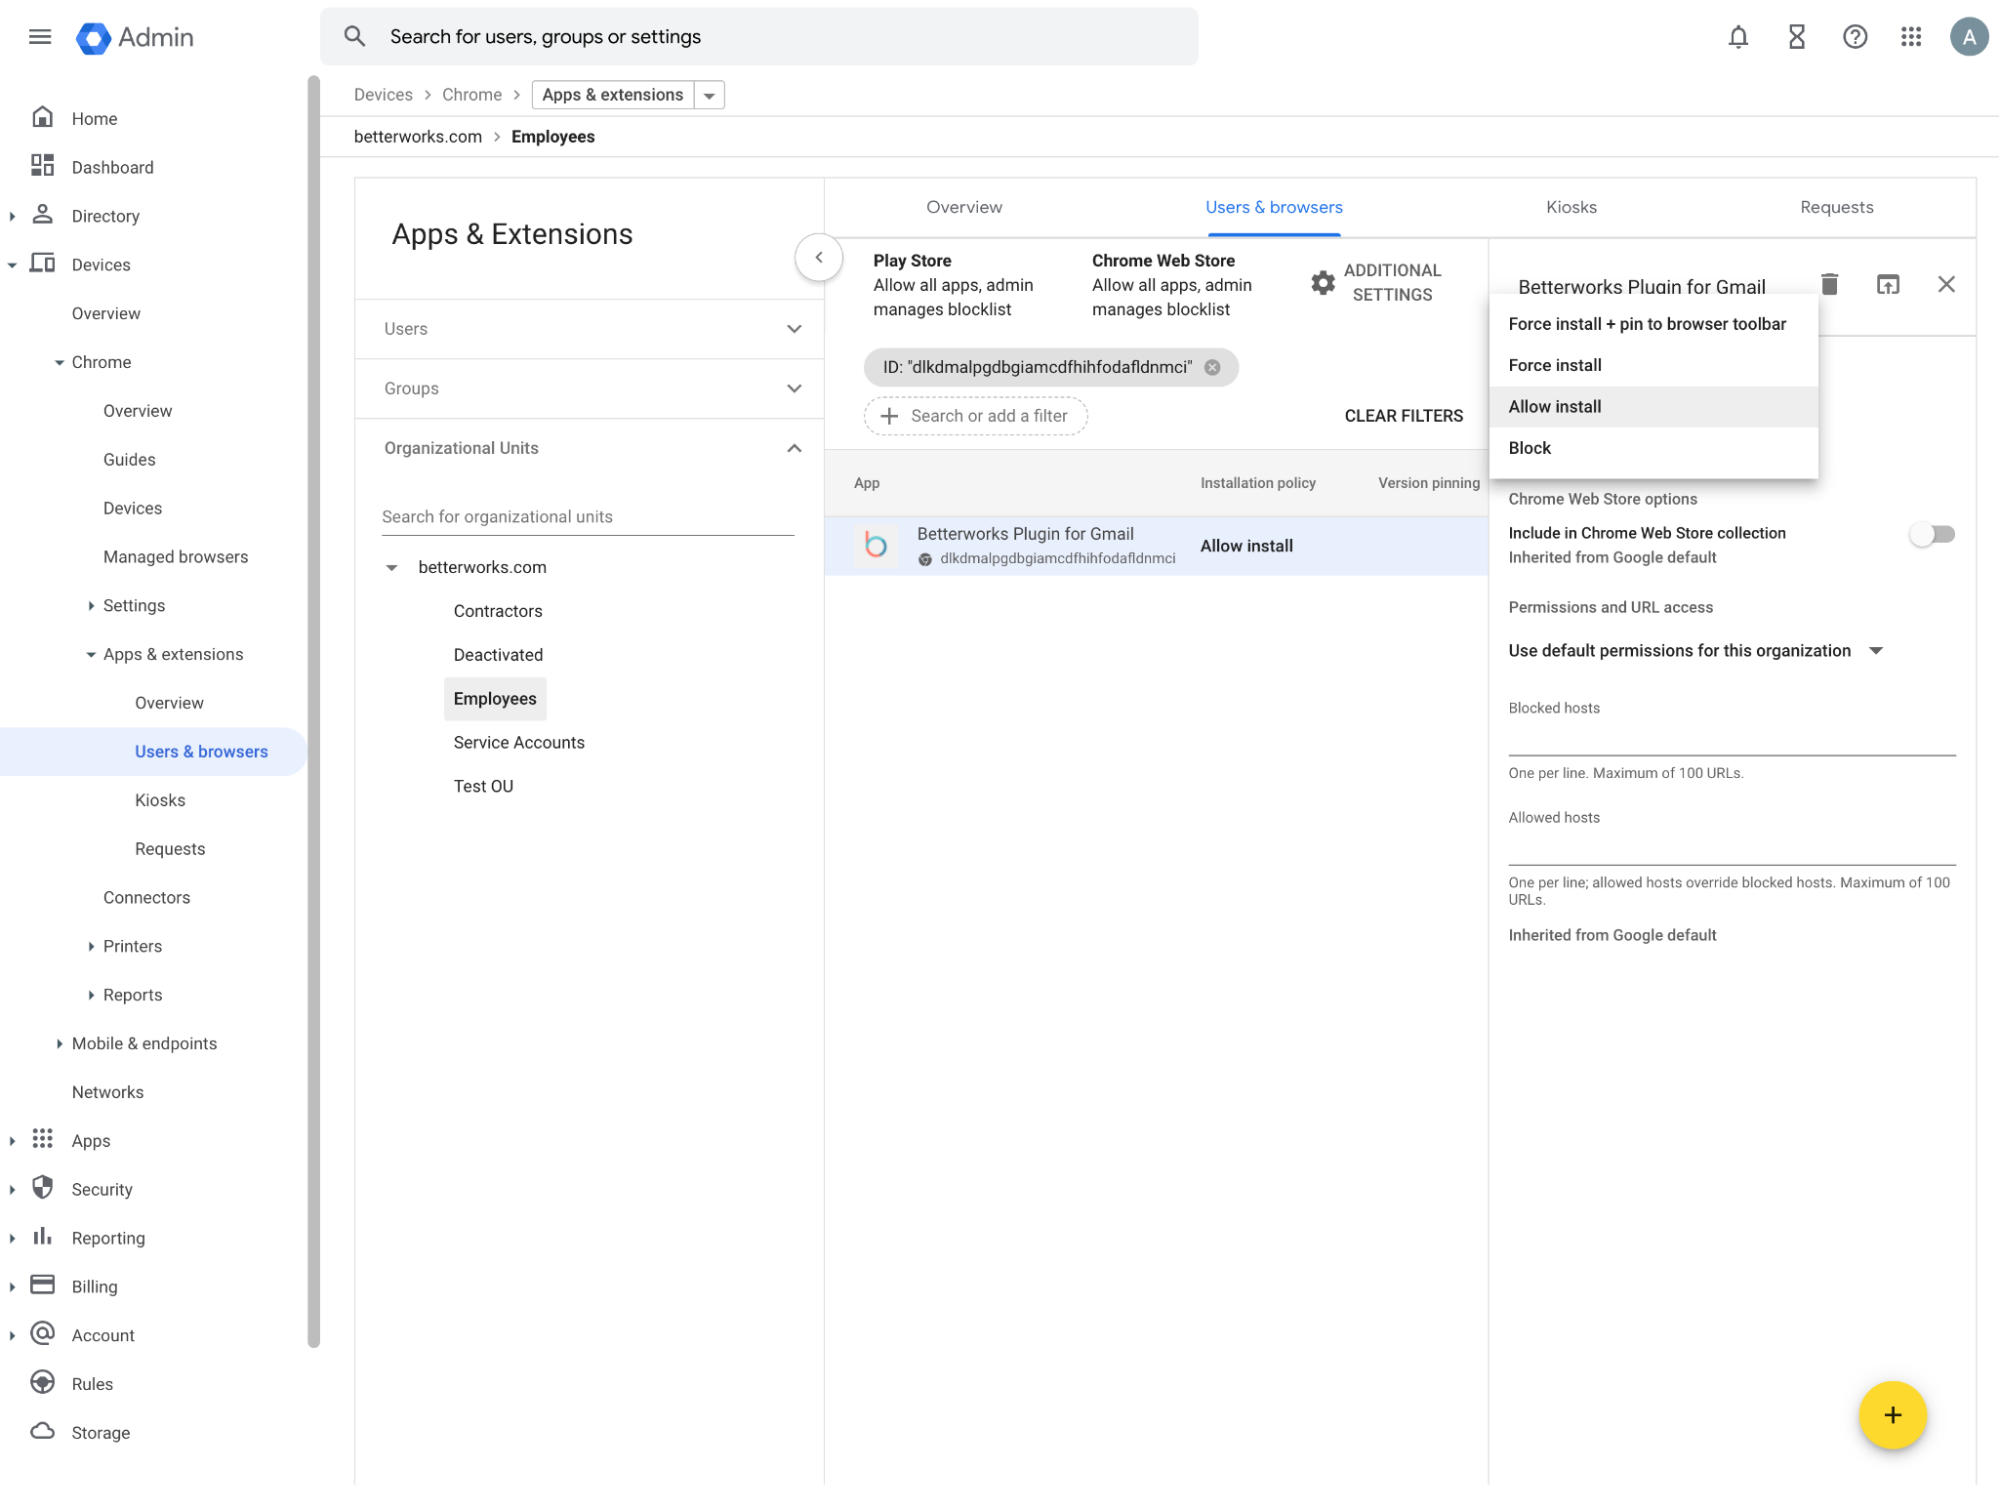The height and width of the screenshot is (1485, 1999).
Task: Switch to the Requests tab
Action: coord(1835,207)
